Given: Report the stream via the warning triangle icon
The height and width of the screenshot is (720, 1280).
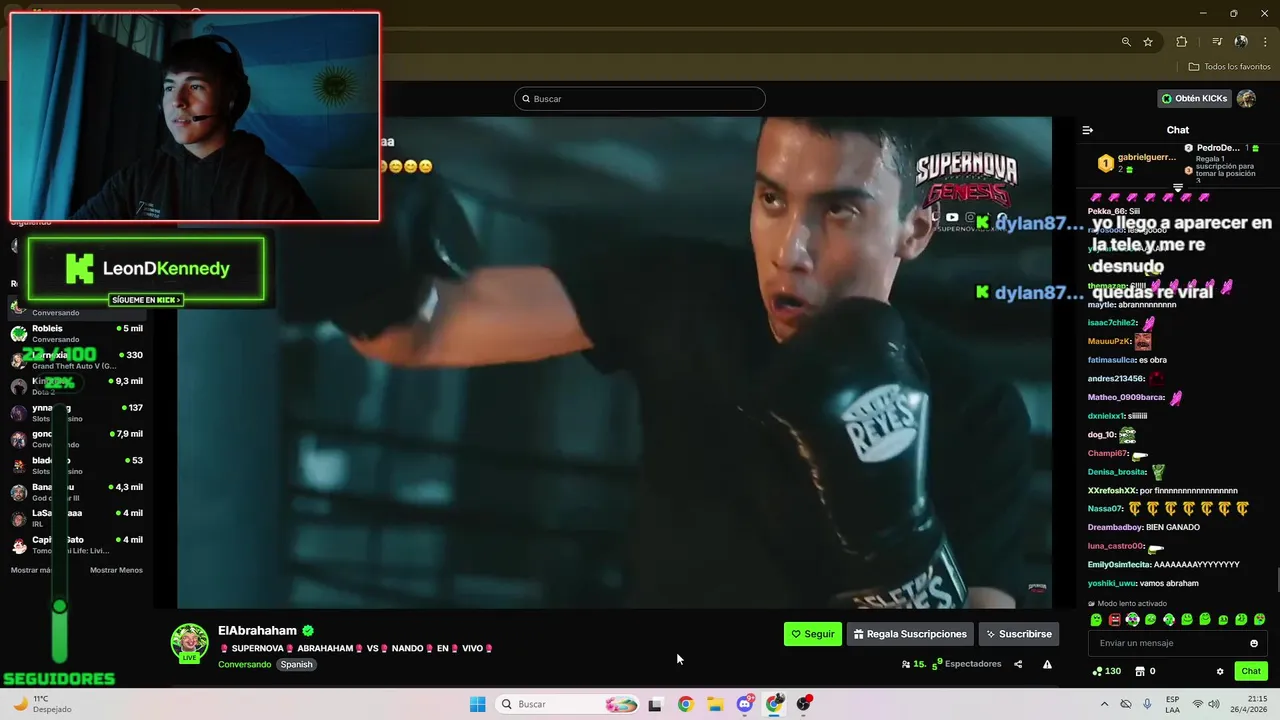Looking at the screenshot, I should click(x=1047, y=664).
